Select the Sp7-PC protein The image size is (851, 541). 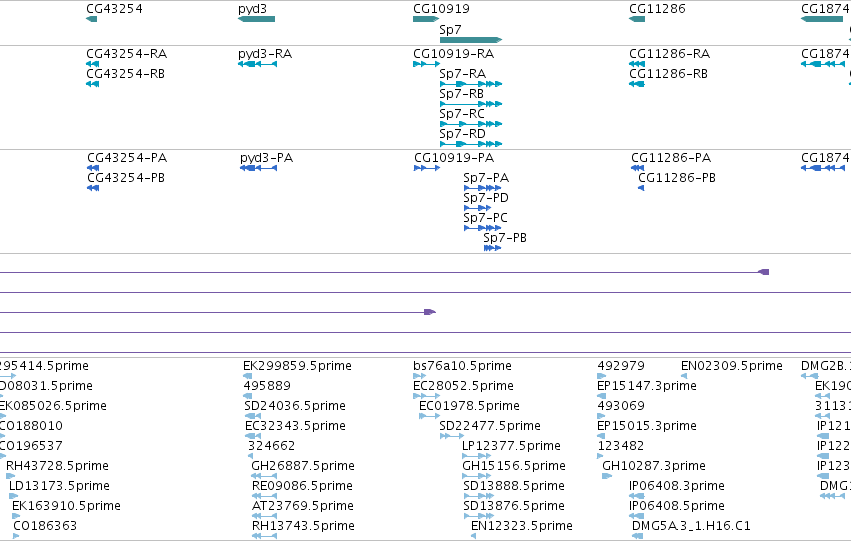[486, 218]
